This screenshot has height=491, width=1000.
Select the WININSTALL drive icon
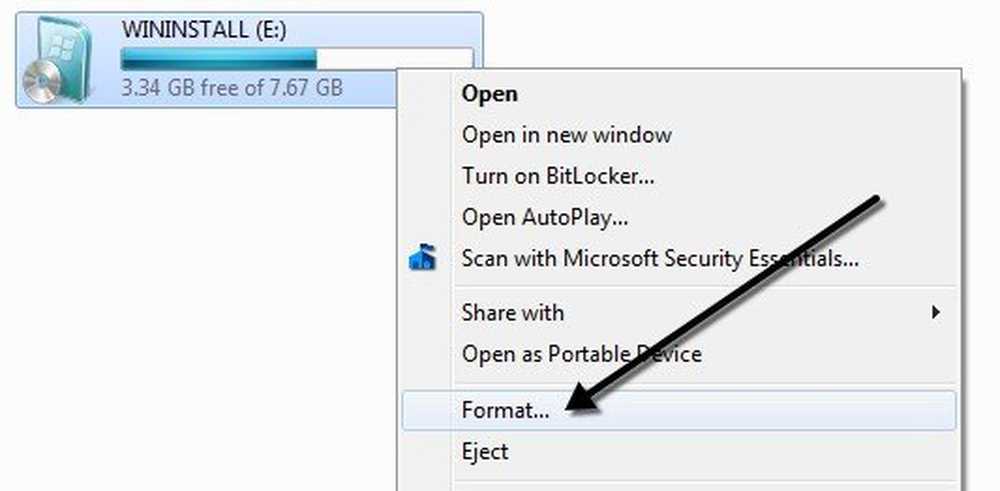pos(57,59)
